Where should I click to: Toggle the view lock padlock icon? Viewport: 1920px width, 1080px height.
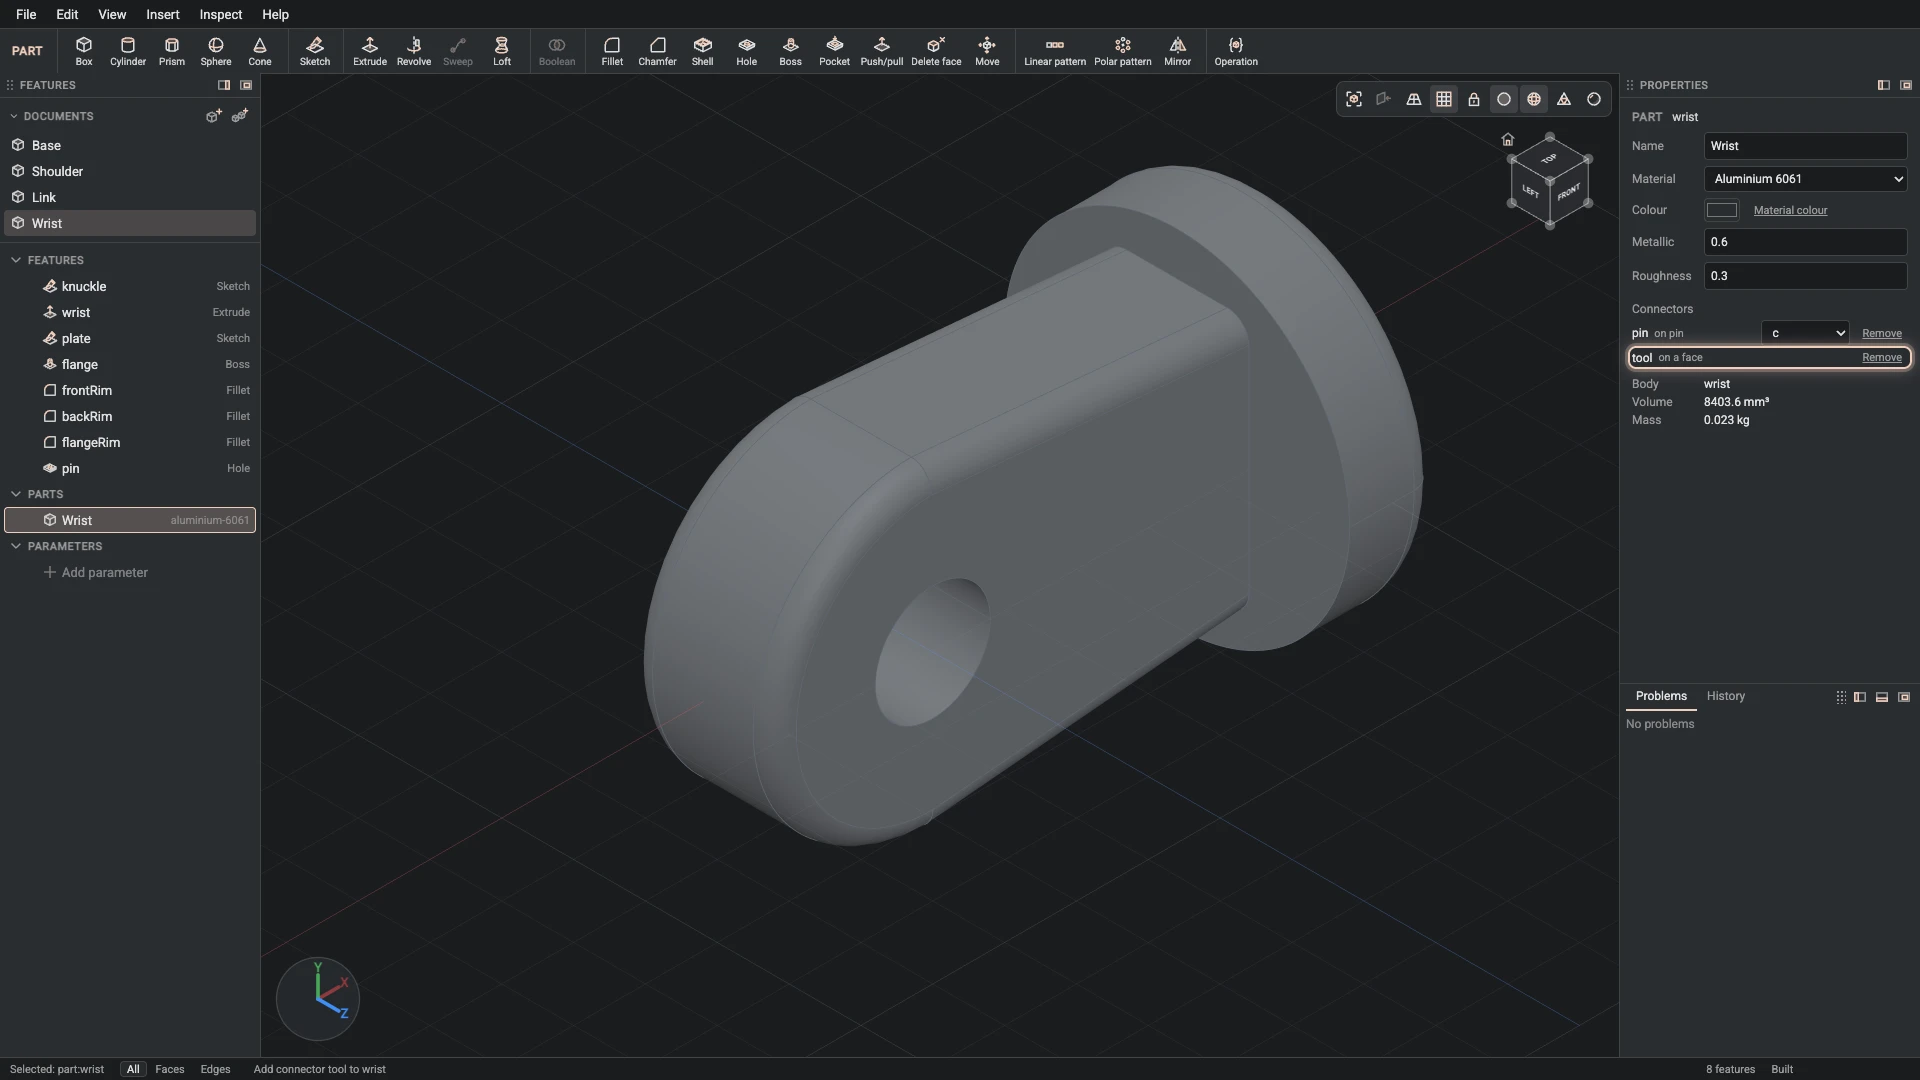pyautogui.click(x=1474, y=99)
